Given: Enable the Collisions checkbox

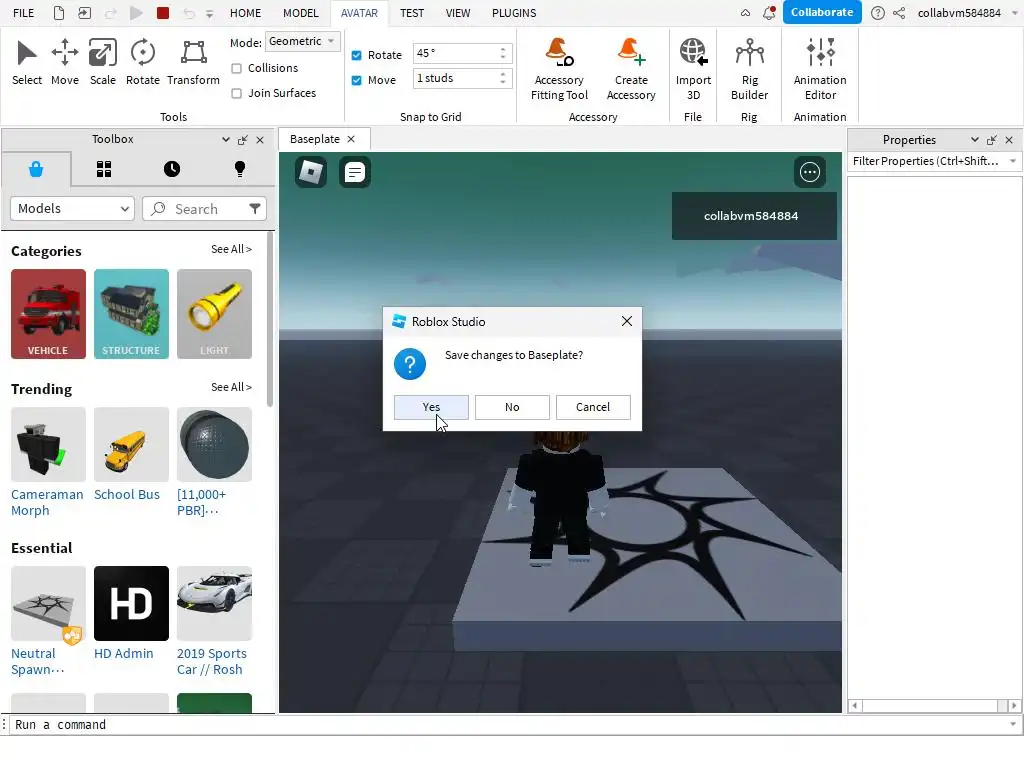Looking at the screenshot, I should 236,68.
